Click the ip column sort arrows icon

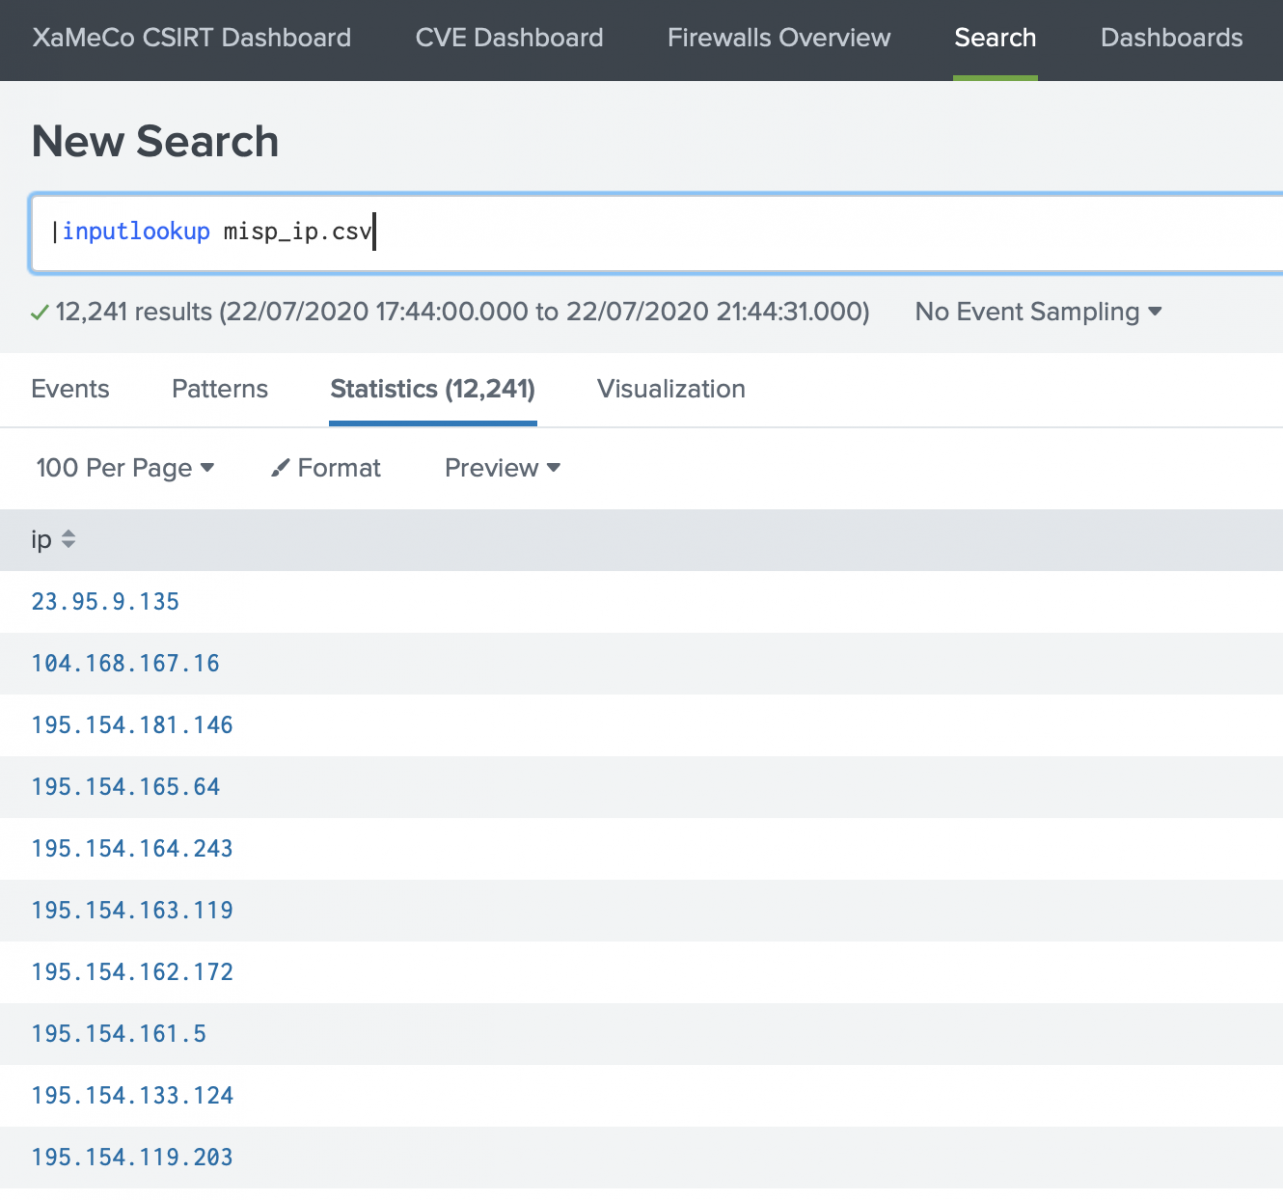click(68, 540)
